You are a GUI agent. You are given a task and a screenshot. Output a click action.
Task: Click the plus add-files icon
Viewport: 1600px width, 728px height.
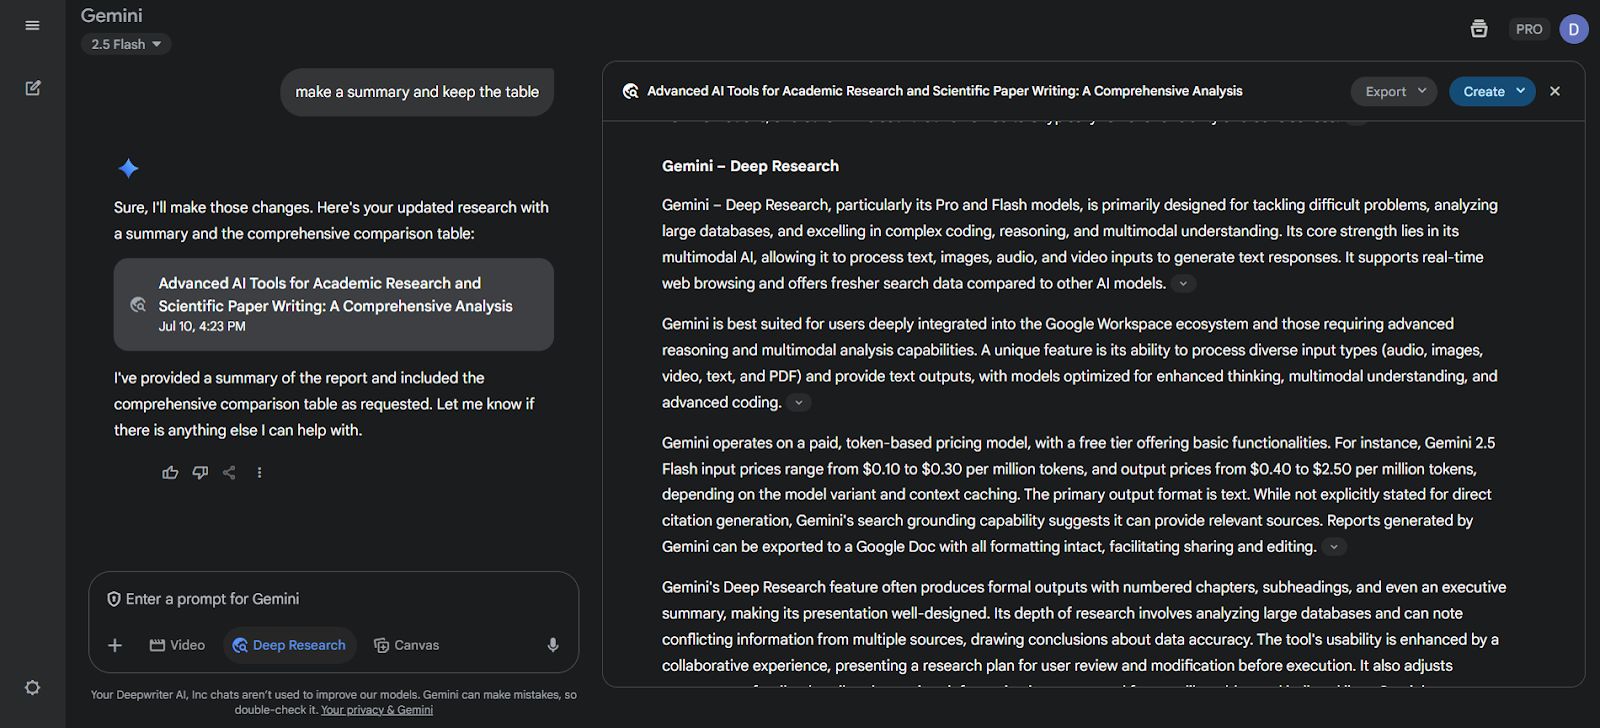(115, 645)
